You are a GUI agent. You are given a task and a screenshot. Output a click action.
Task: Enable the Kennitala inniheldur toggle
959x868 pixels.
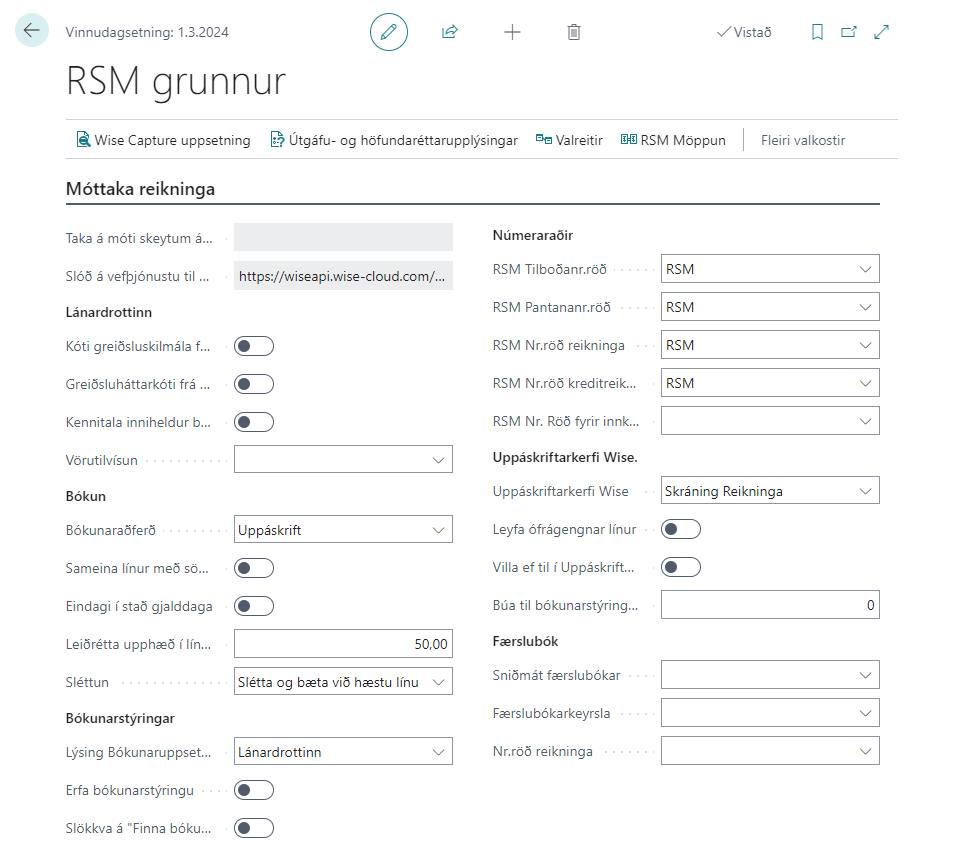click(253, 421)
